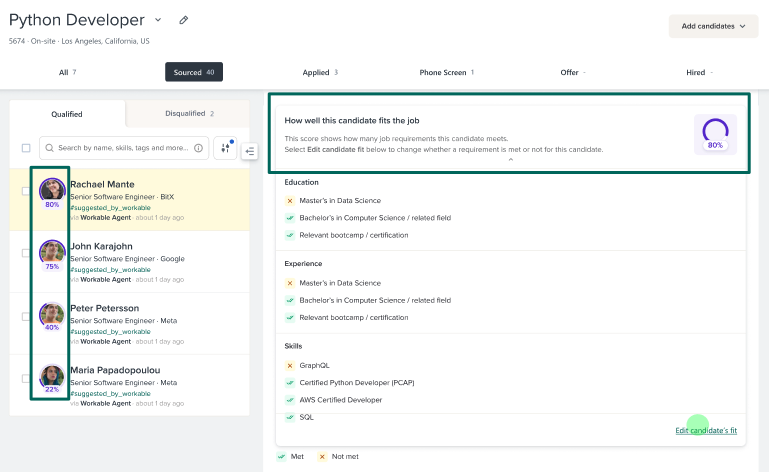Toggle the select-all candidates checkbox
This screenshot has width=769, height=472.
tap(26, 148)
